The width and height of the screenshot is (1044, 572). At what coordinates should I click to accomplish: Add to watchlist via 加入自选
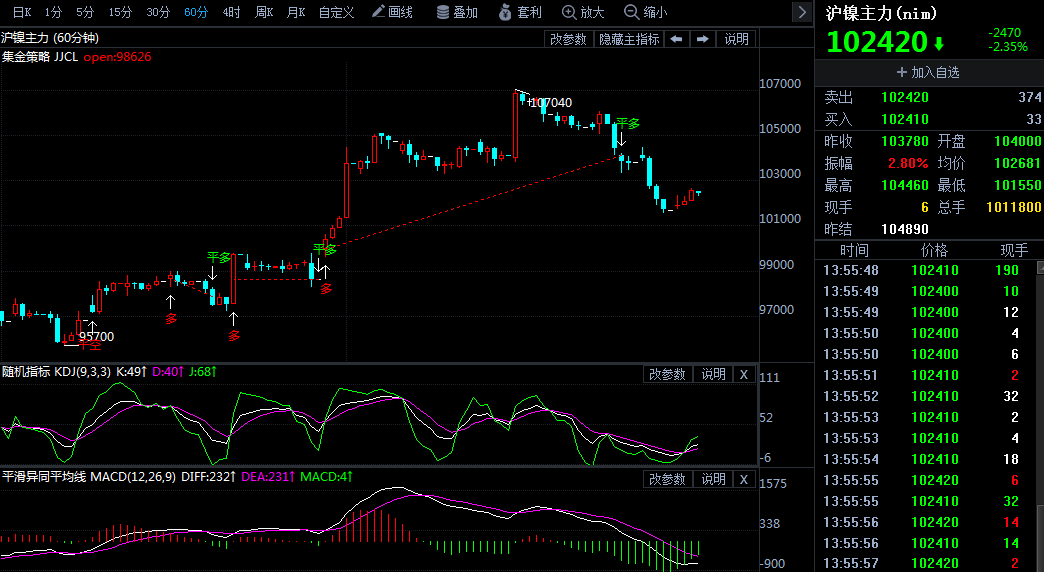click(x=928, y=73)
